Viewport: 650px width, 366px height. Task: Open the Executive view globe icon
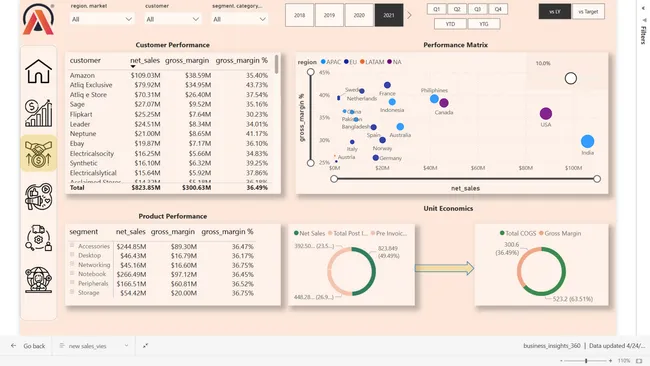tap(38, 280)
